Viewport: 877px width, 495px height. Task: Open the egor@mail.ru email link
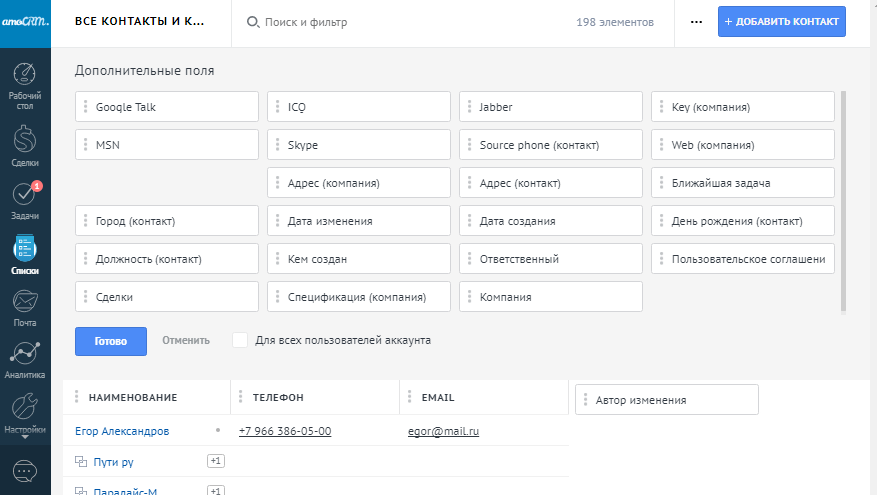pos(443,431)
